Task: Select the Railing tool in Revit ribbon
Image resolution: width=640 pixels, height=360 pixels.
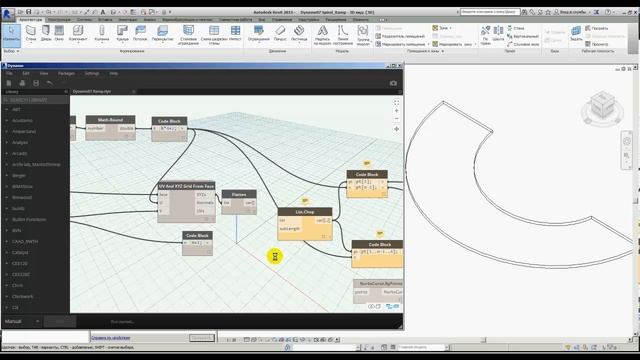Action: tap(258, 33)
